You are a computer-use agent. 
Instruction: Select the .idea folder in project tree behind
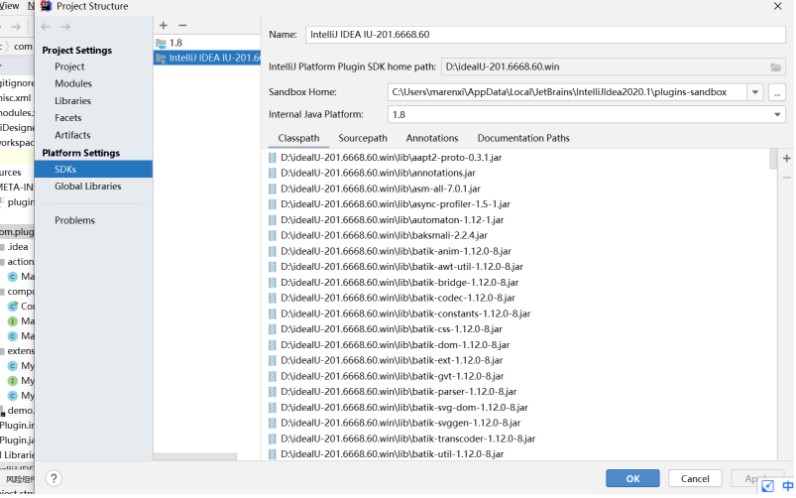coord(17,247)
